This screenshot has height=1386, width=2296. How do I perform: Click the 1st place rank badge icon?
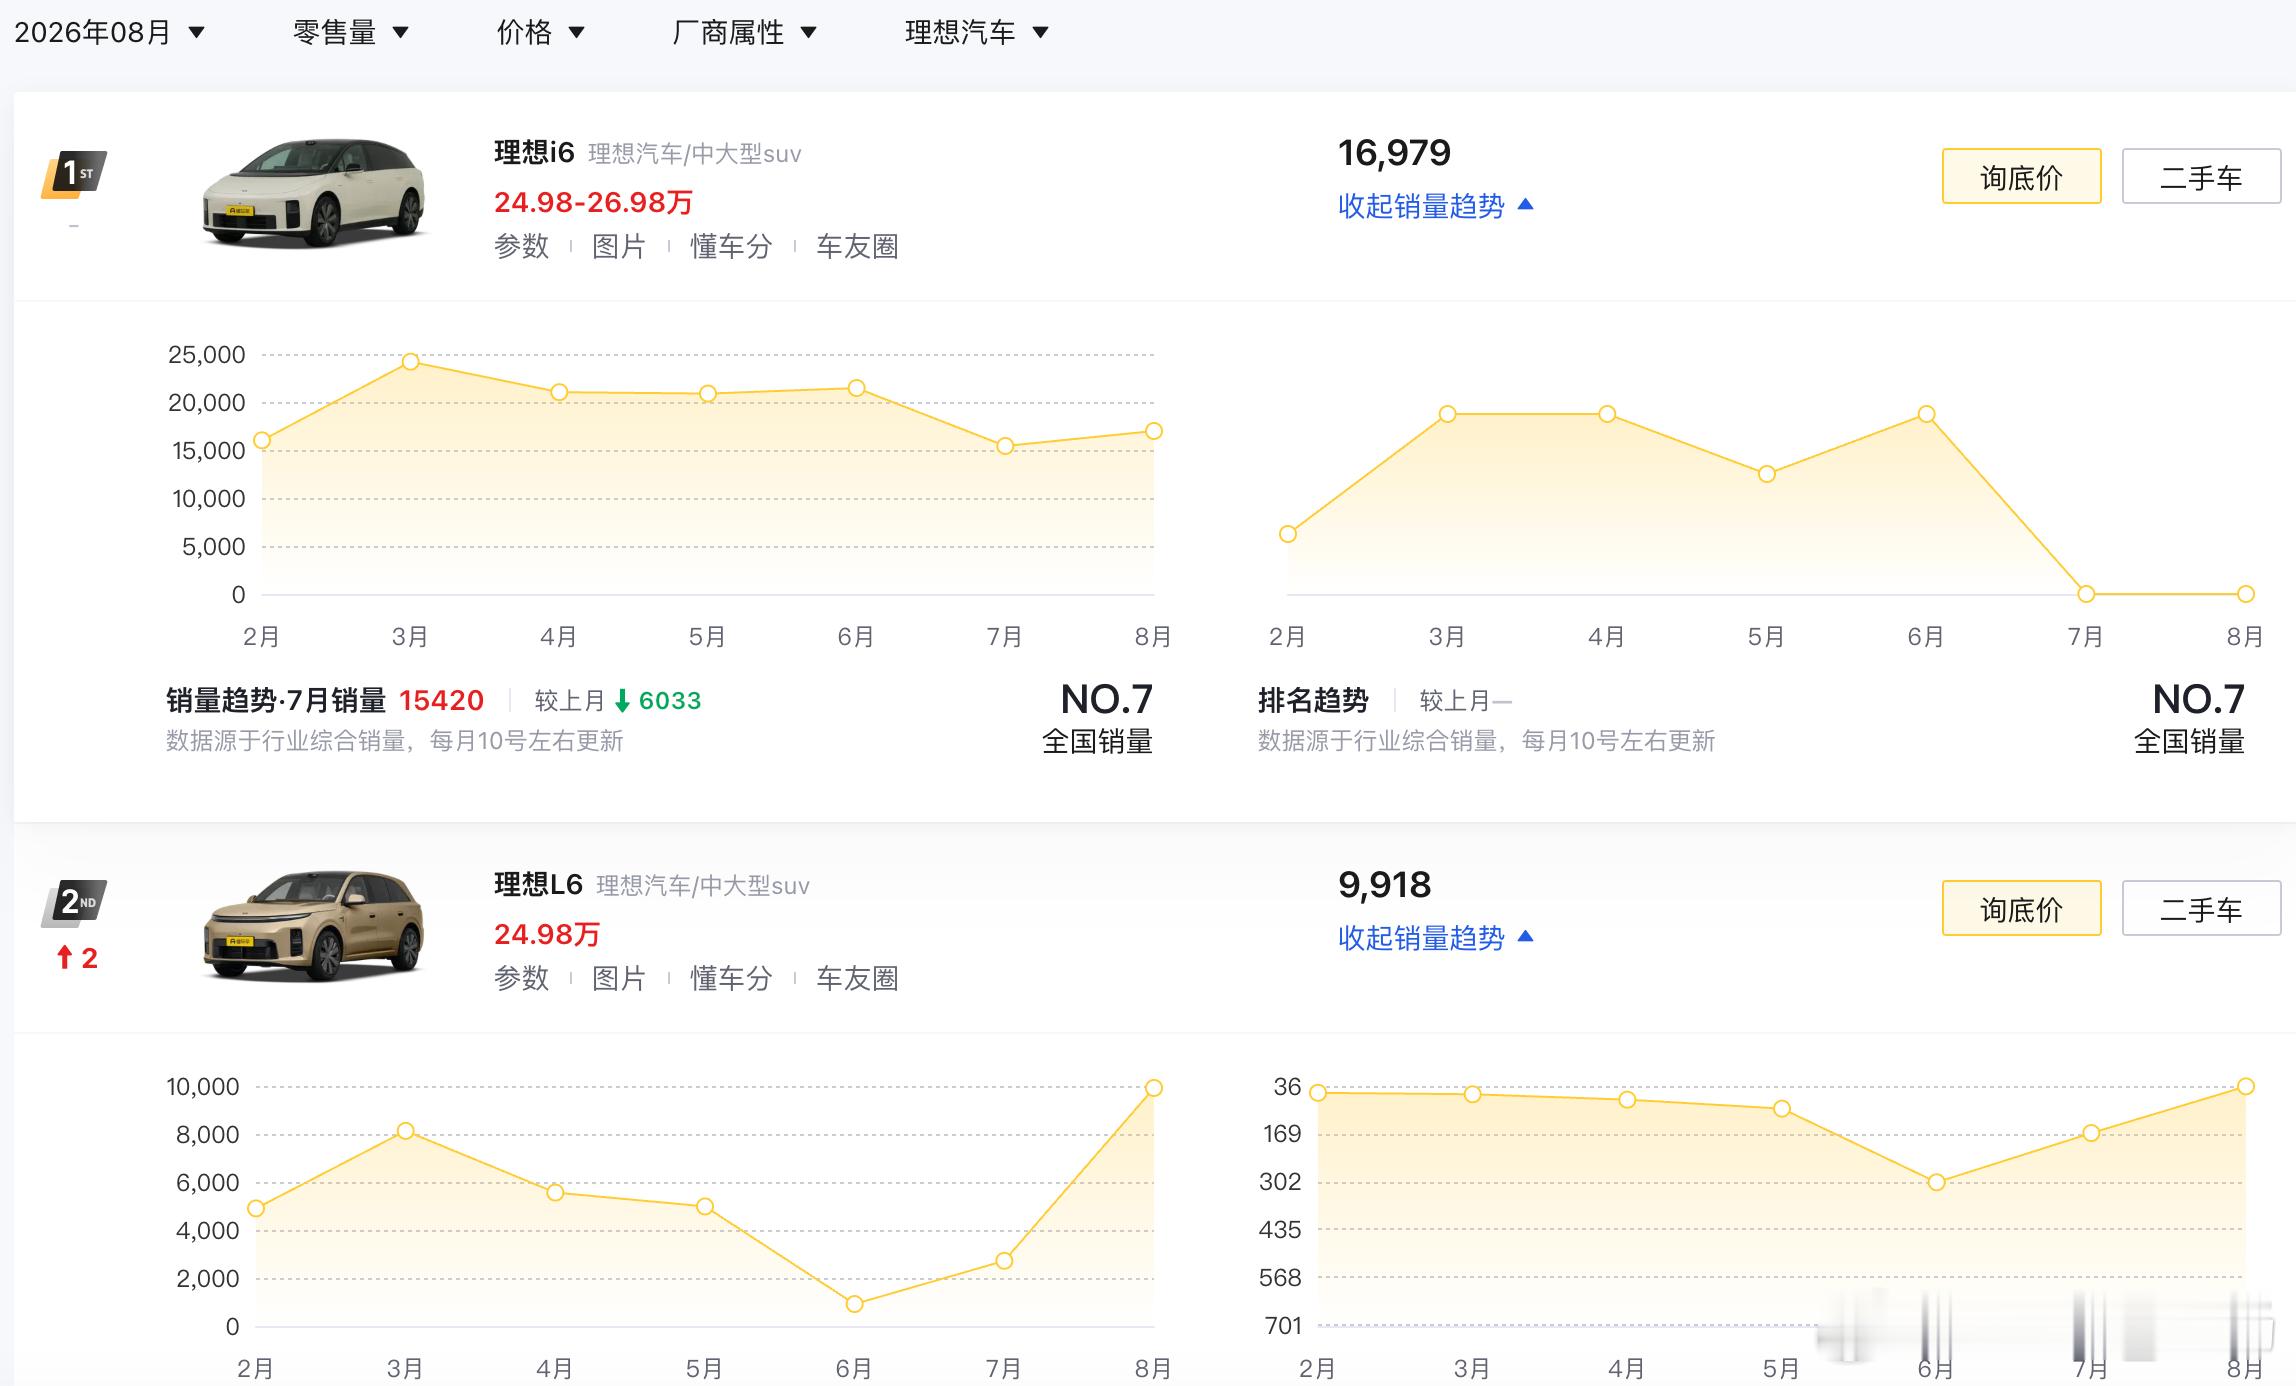tap(74, 175)
